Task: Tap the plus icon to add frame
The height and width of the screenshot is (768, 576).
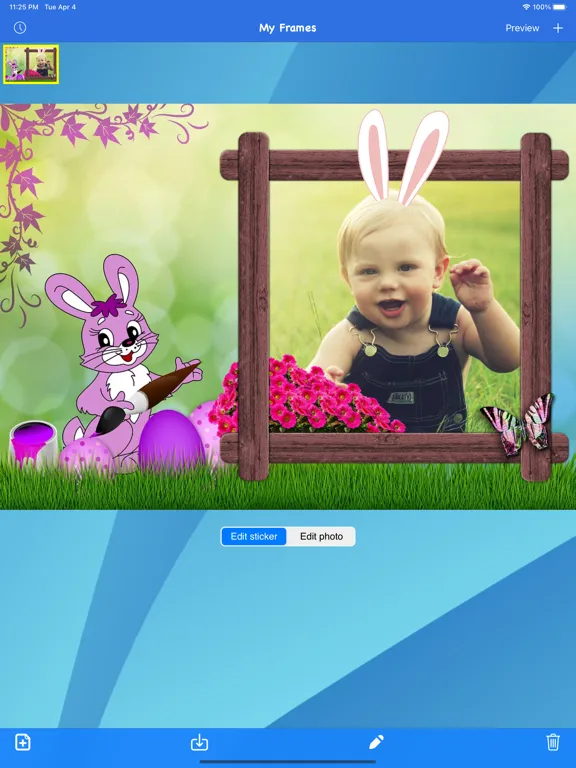Action: coord(558,28)
